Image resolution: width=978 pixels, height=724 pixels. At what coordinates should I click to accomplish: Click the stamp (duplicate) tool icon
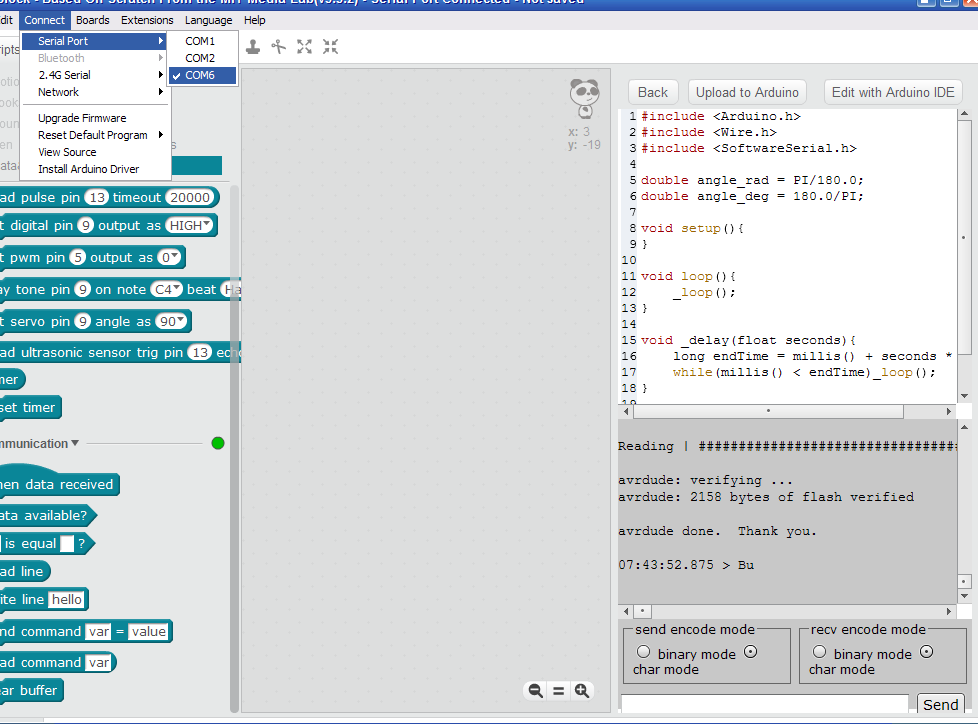pyautogui.click(x=253, y=46)
